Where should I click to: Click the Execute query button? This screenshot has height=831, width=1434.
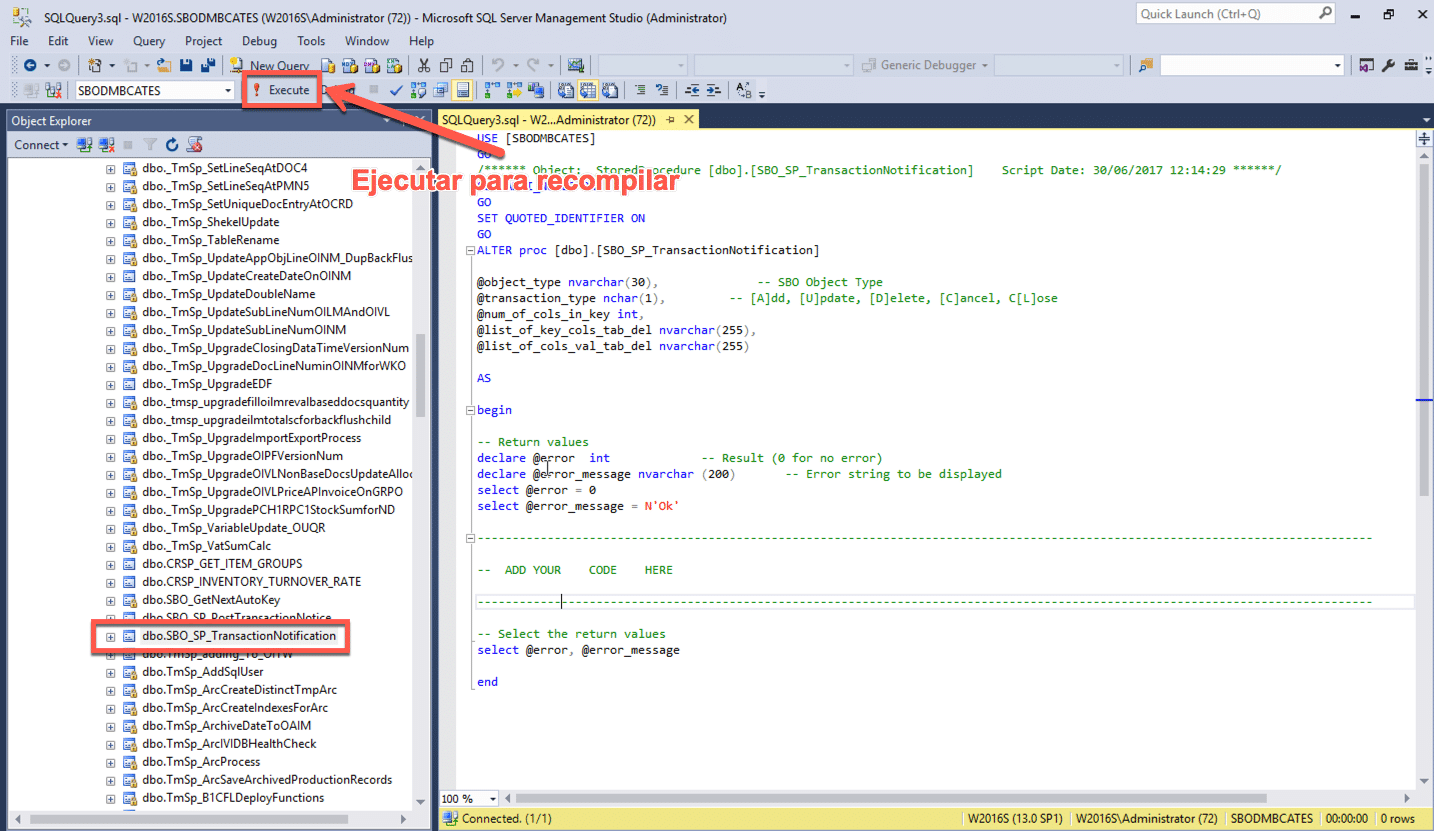[x=281, y=90]
